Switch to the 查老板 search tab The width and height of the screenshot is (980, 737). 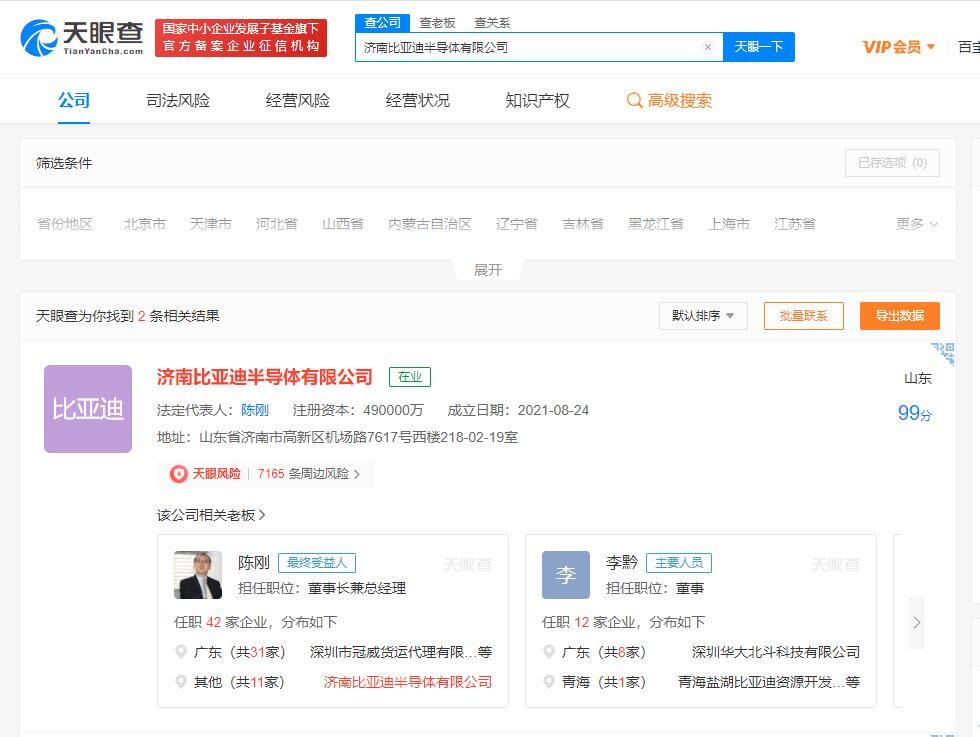[x=440, y=22]
